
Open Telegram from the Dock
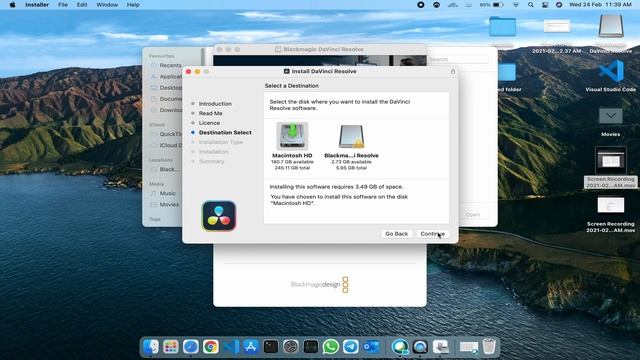(x=351, y=347)
